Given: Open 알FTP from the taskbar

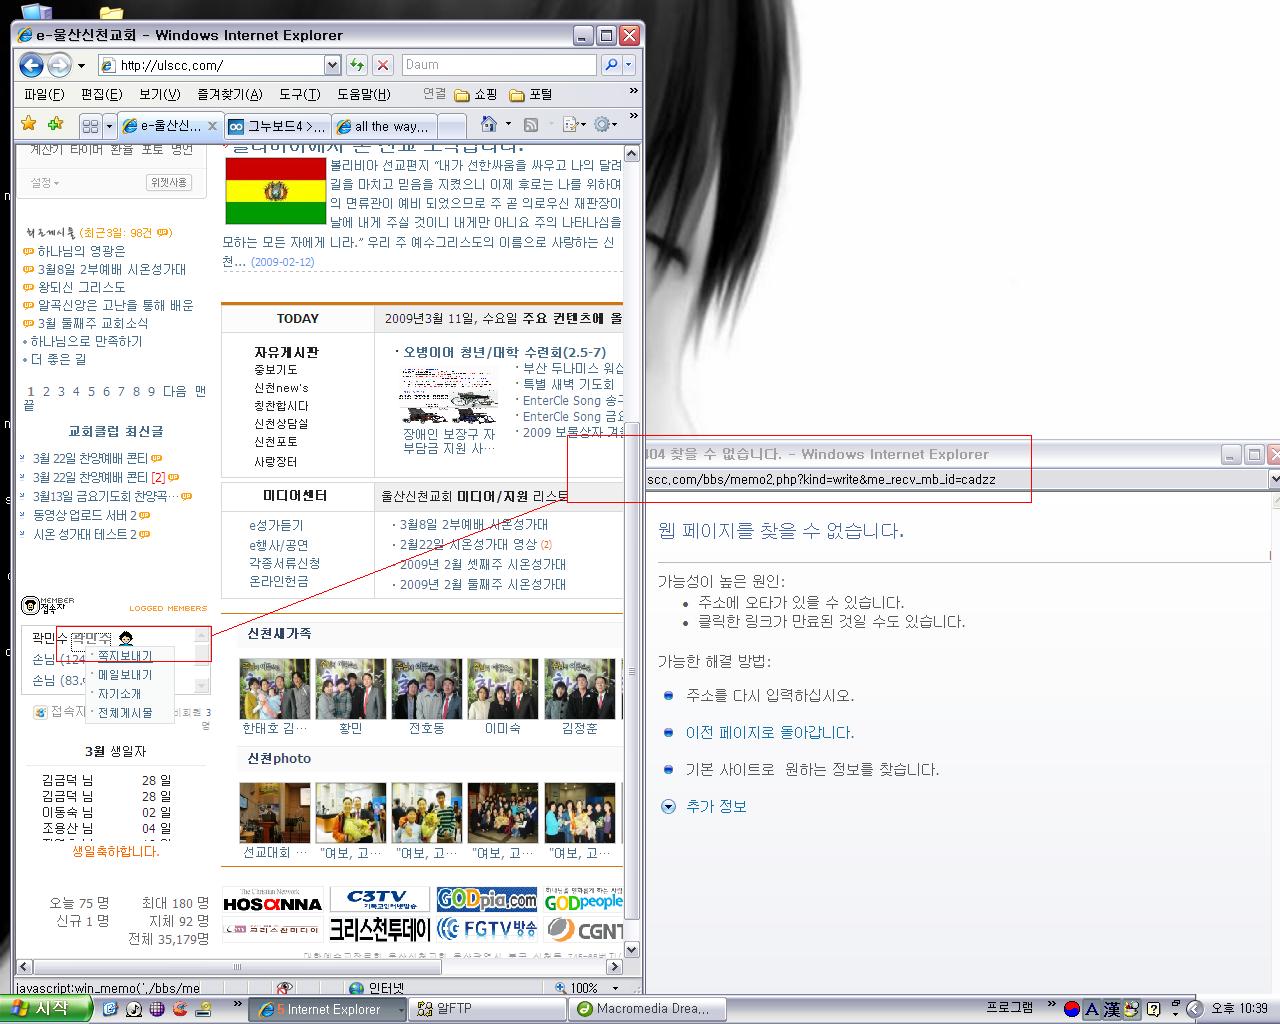Looking at the screenshot, I should (485, 1009).
